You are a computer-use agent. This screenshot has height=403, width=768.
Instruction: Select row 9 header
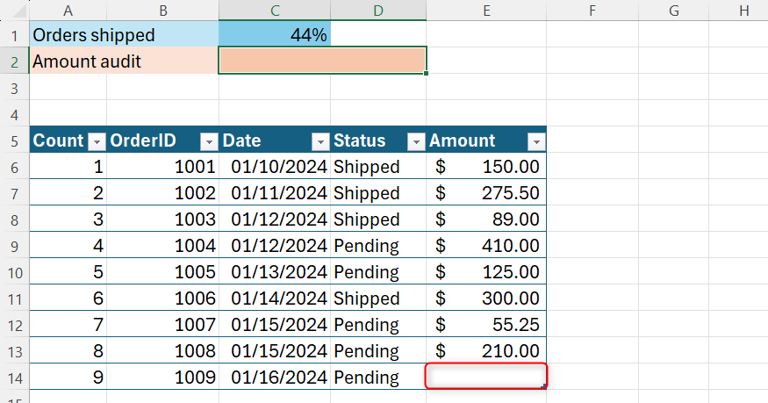[15, 246]
